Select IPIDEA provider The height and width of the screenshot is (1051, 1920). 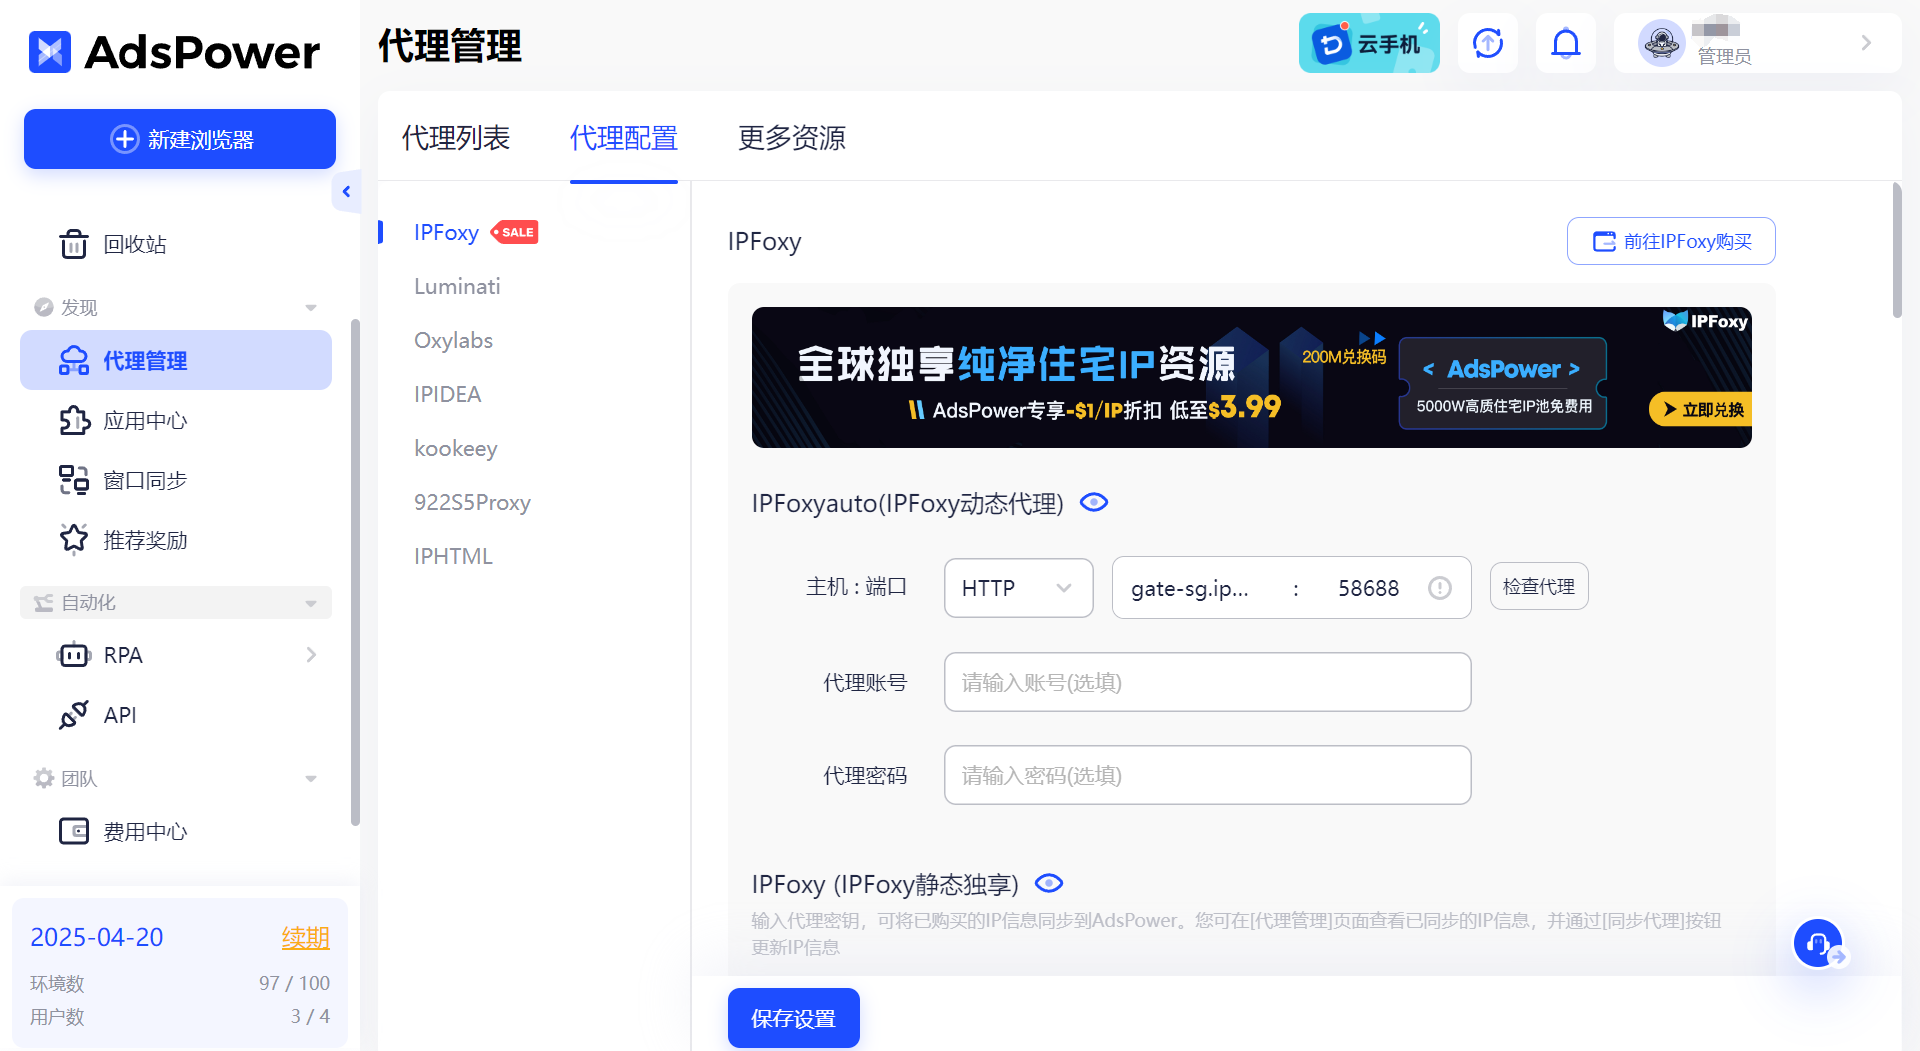448,394
